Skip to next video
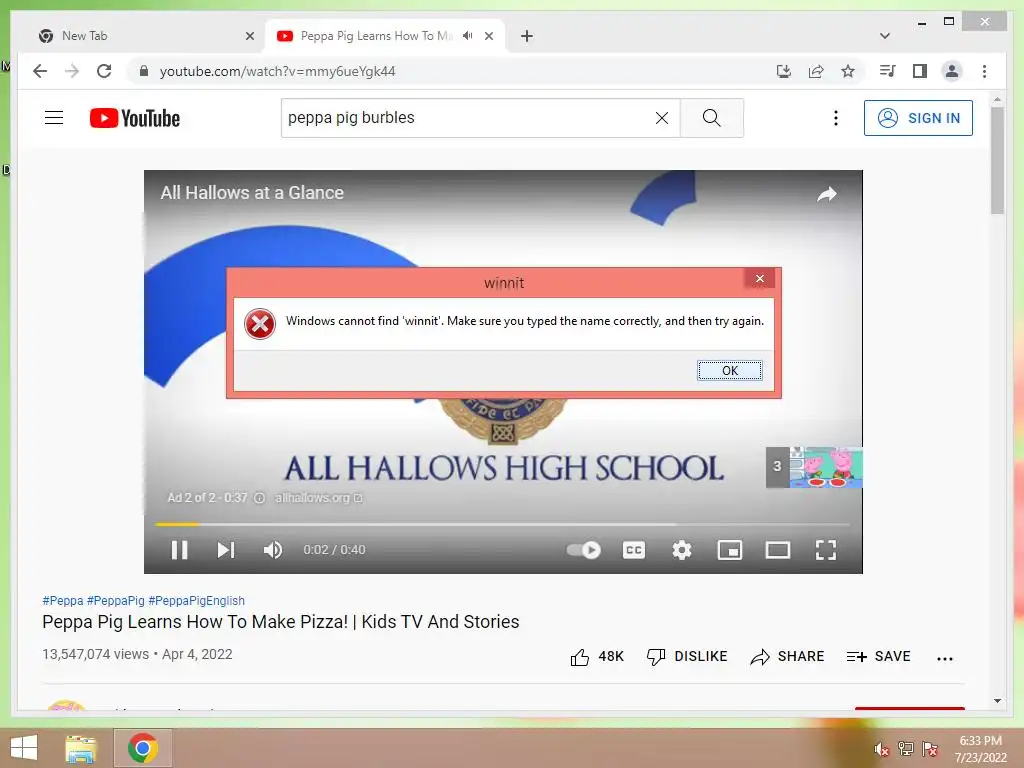Viewport: 1024px width, 768px height. tap(226, 550)
